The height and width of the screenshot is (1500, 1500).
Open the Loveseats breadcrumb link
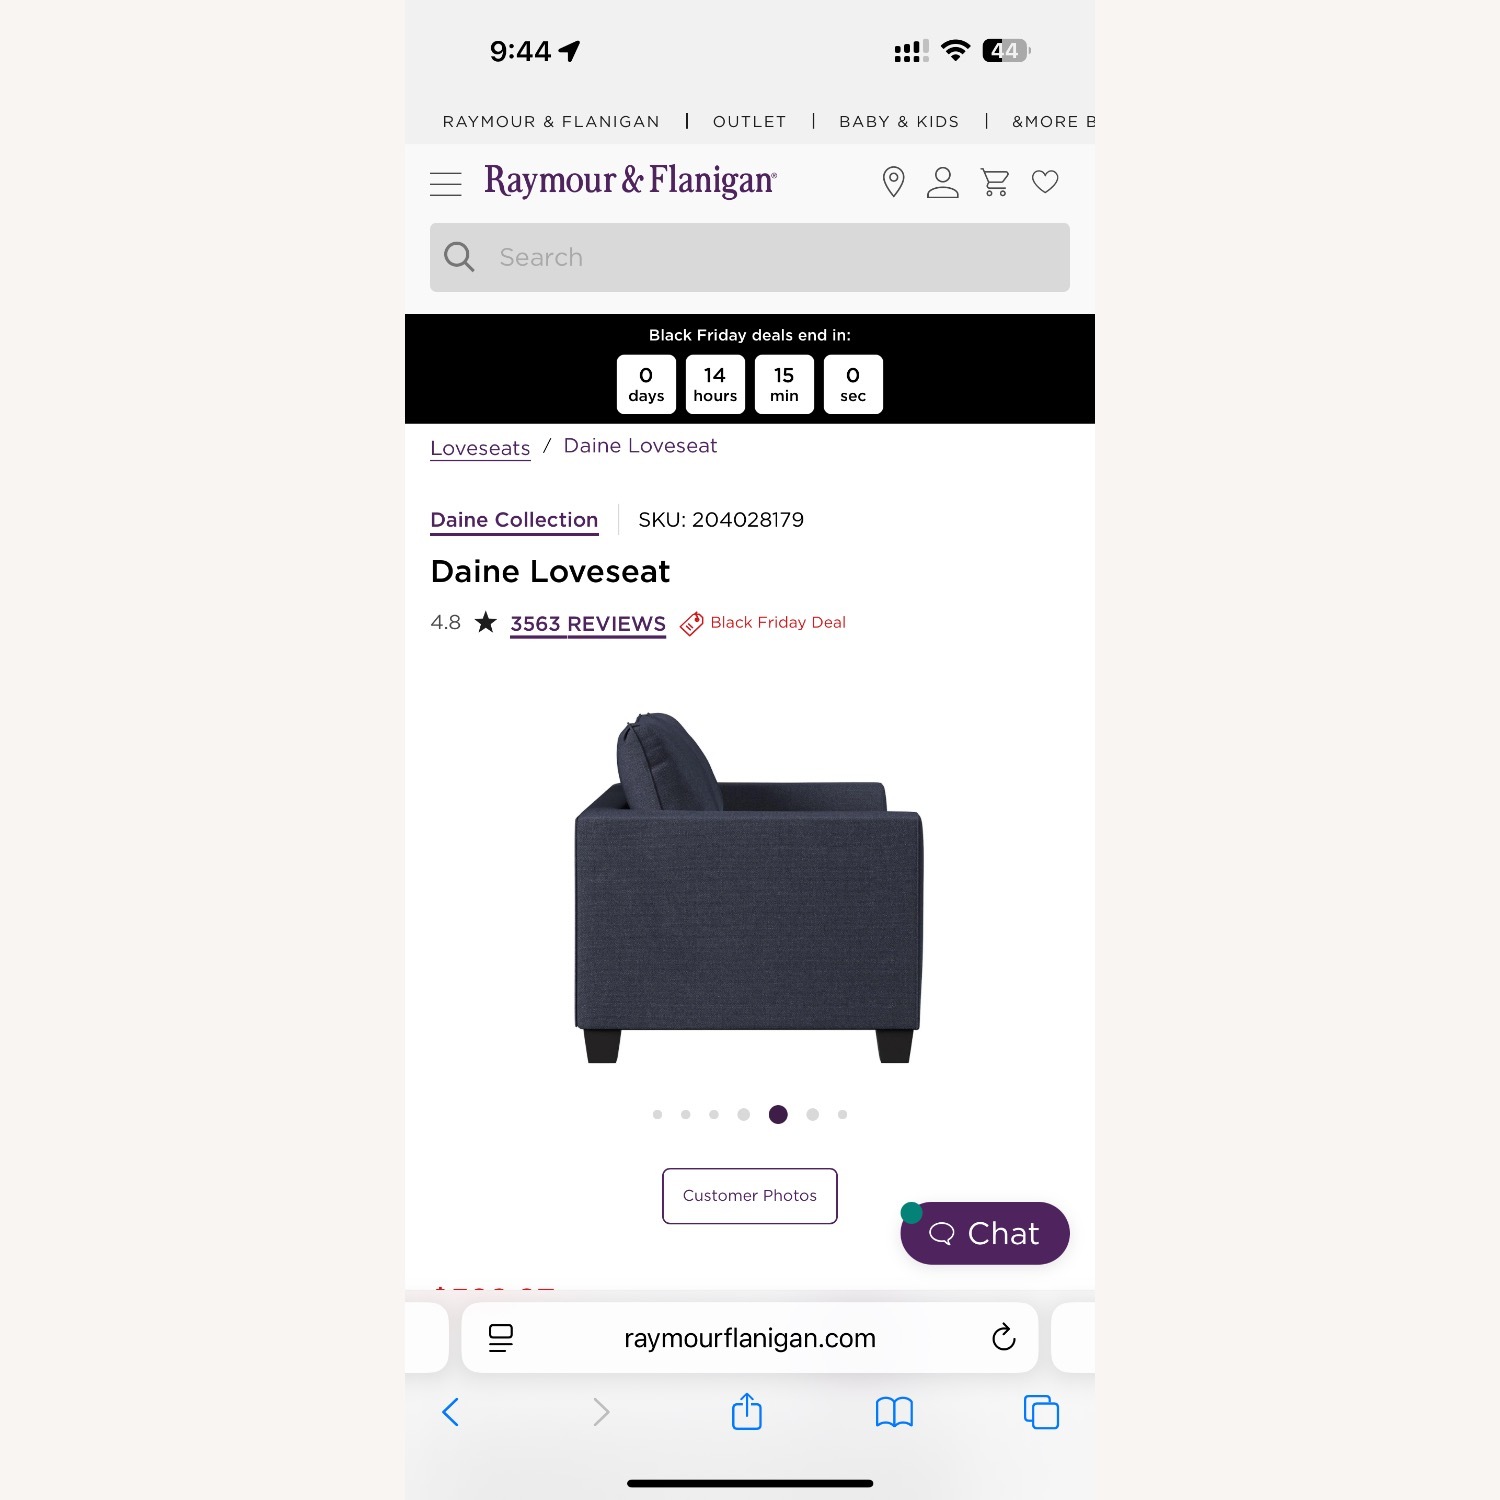[480, 448]
